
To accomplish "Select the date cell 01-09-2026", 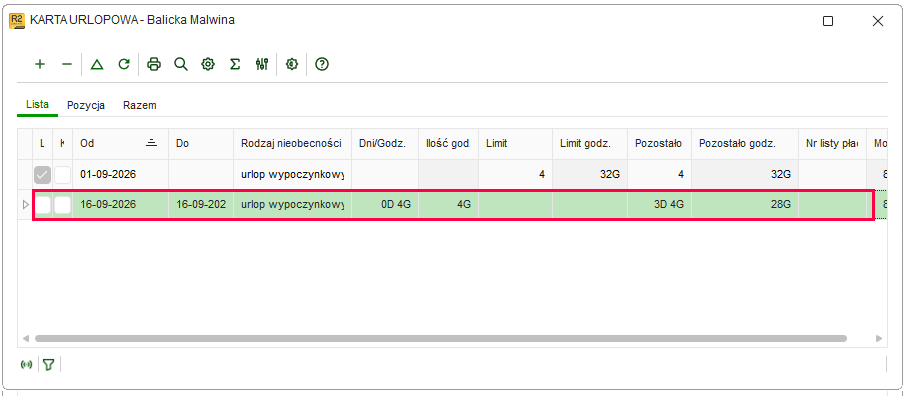I will point(121,174).
